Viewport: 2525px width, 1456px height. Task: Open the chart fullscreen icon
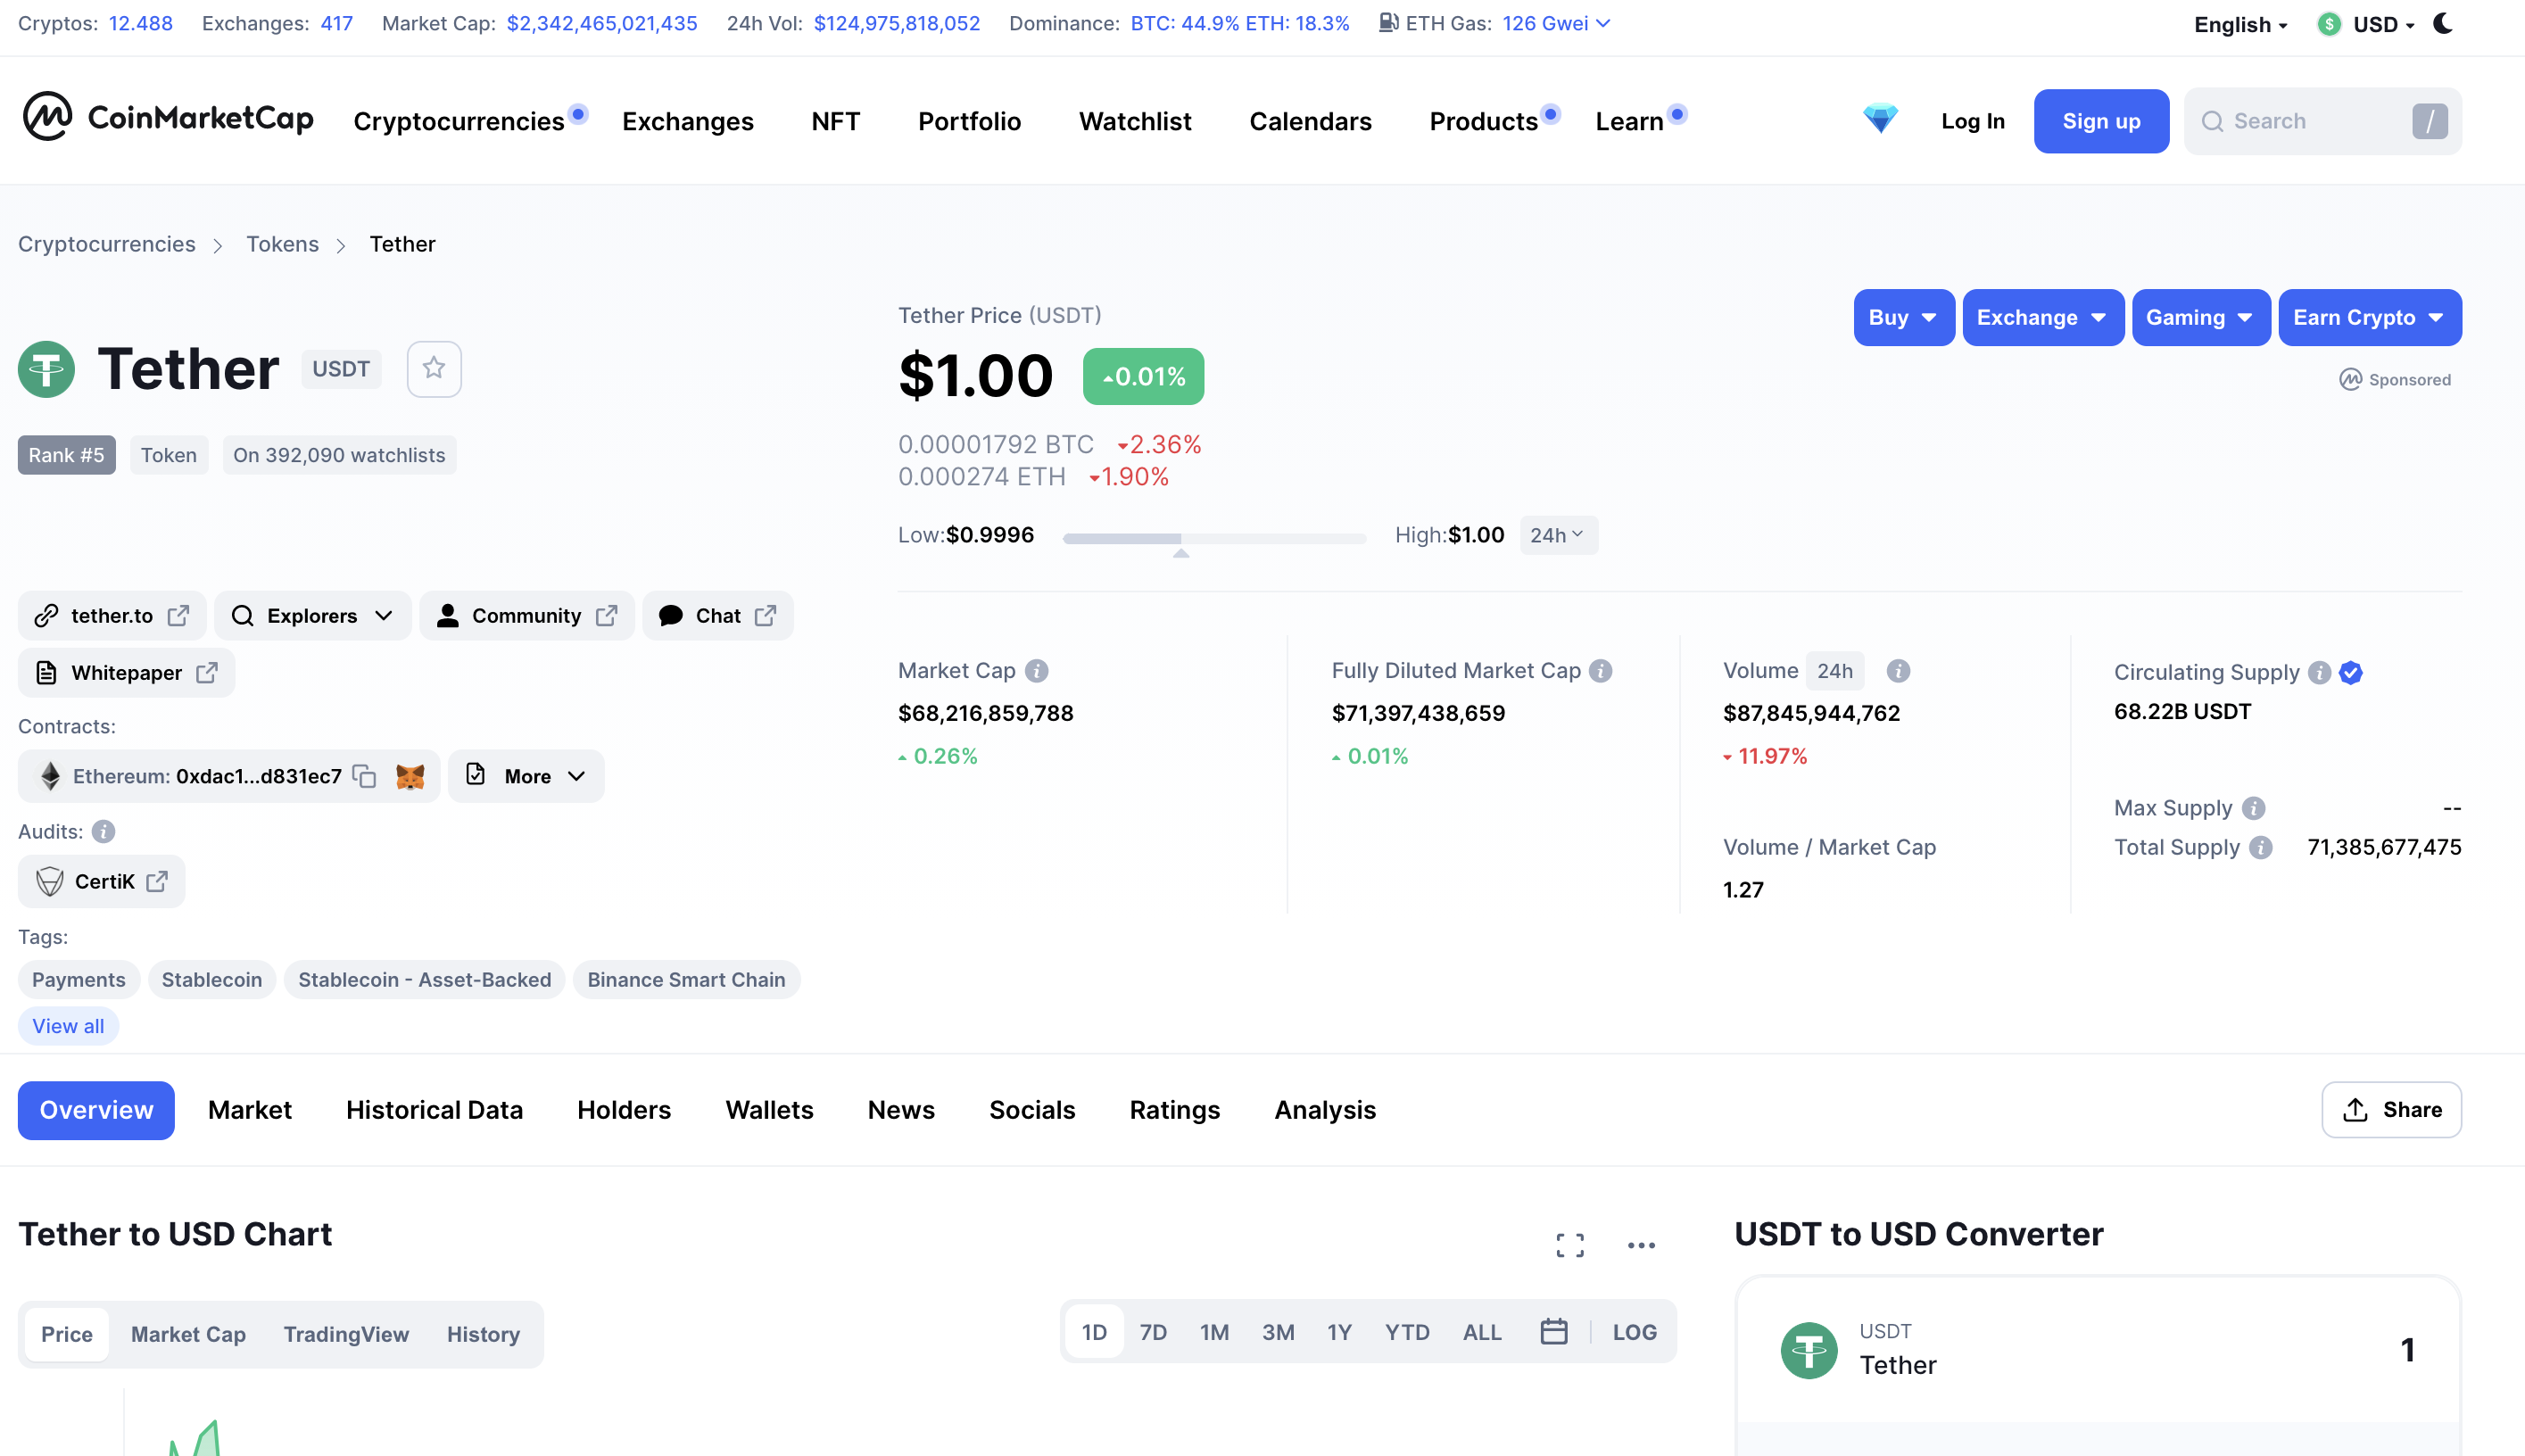[1570, 1244]
